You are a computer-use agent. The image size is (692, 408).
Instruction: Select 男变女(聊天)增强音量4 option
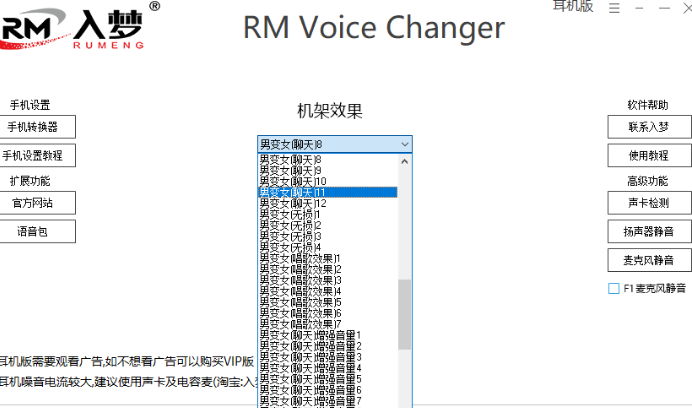pos(327,368)
